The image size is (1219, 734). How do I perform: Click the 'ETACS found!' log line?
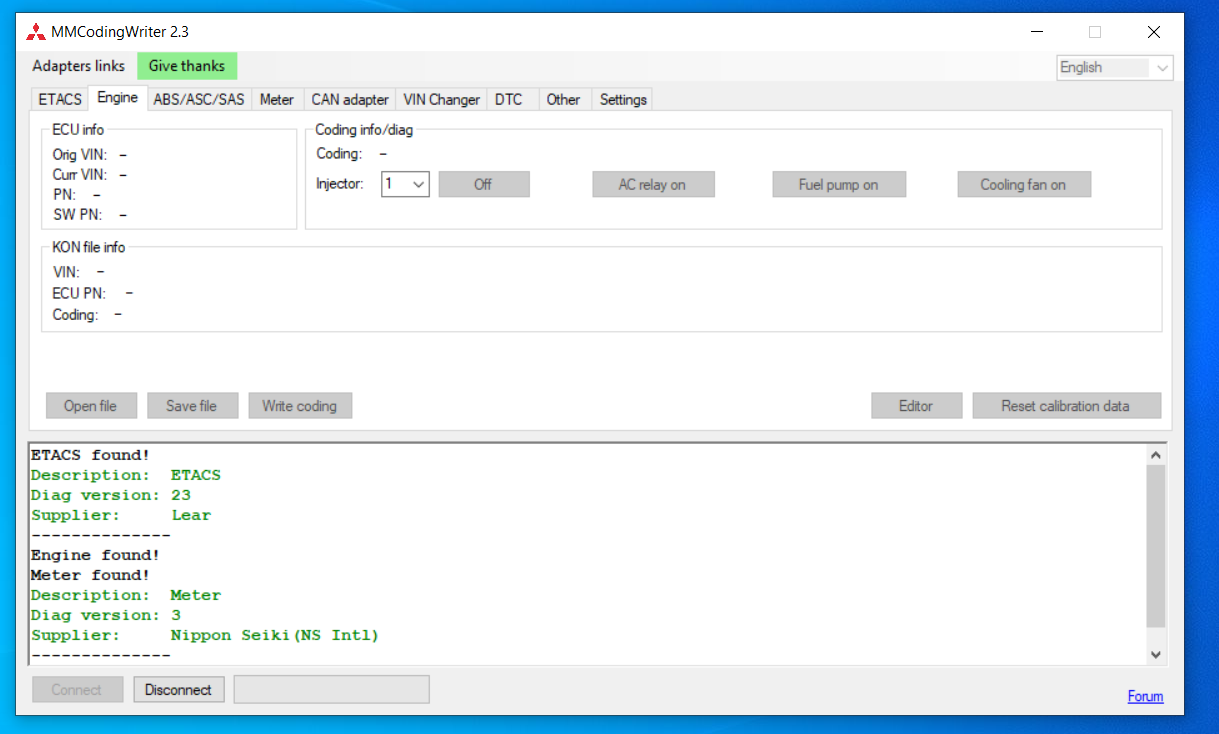(91, 455)
